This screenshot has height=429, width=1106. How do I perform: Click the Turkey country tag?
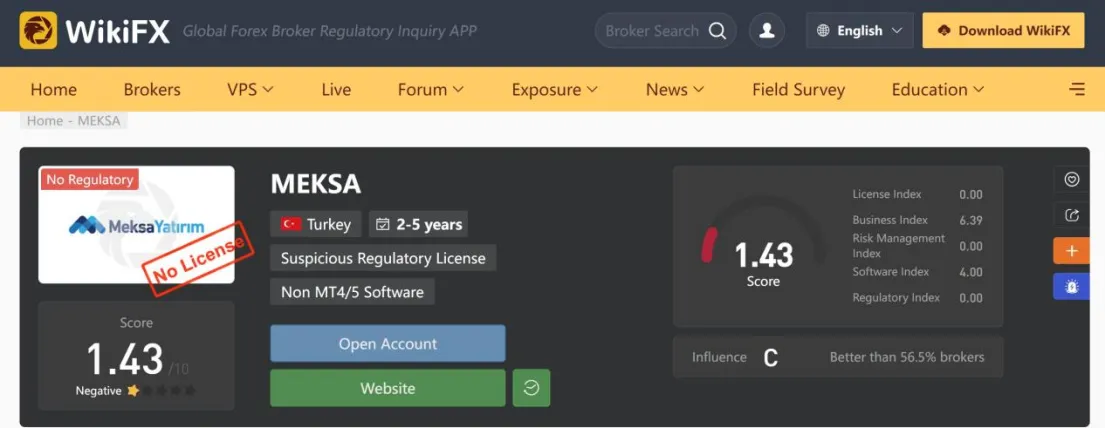[x=315, y=224]
